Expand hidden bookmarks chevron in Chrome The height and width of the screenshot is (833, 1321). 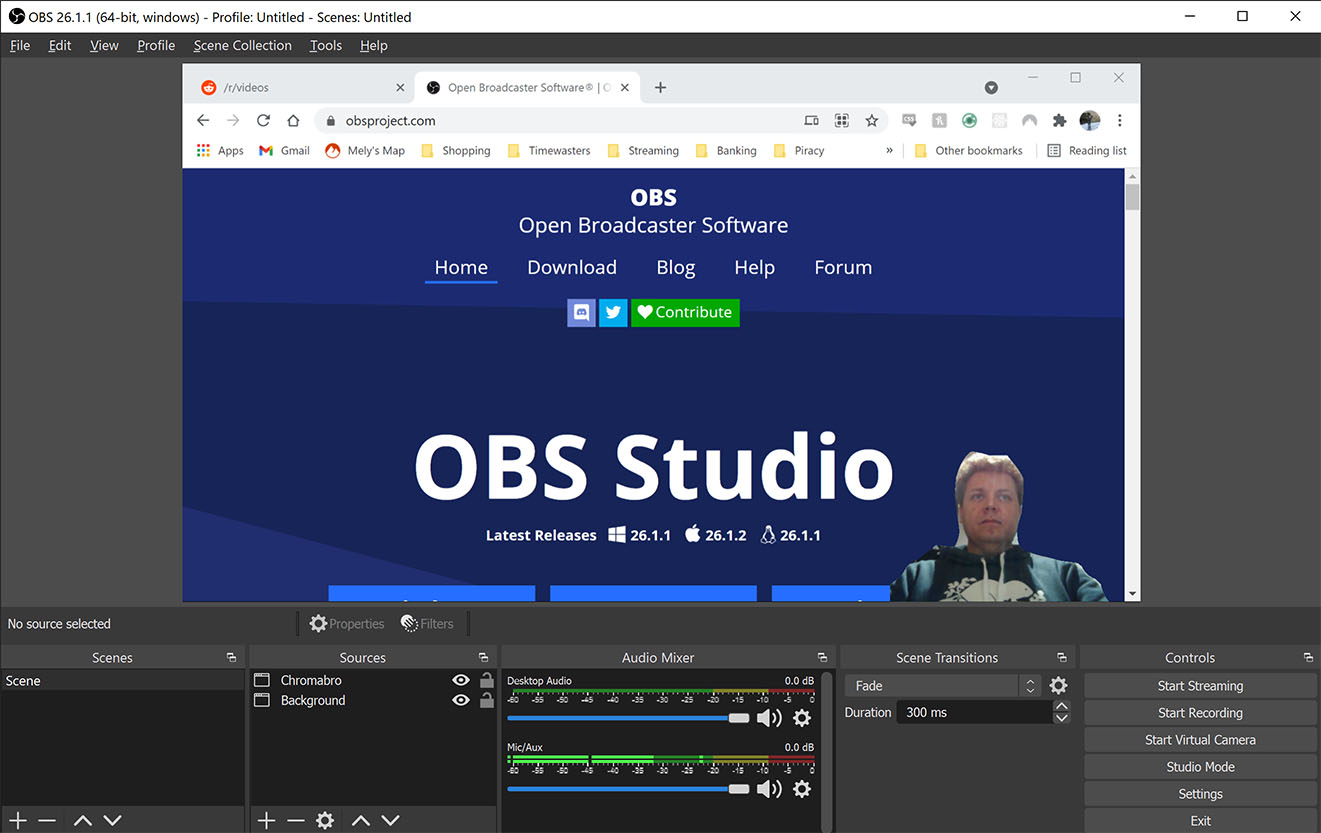tap(890, 150)
